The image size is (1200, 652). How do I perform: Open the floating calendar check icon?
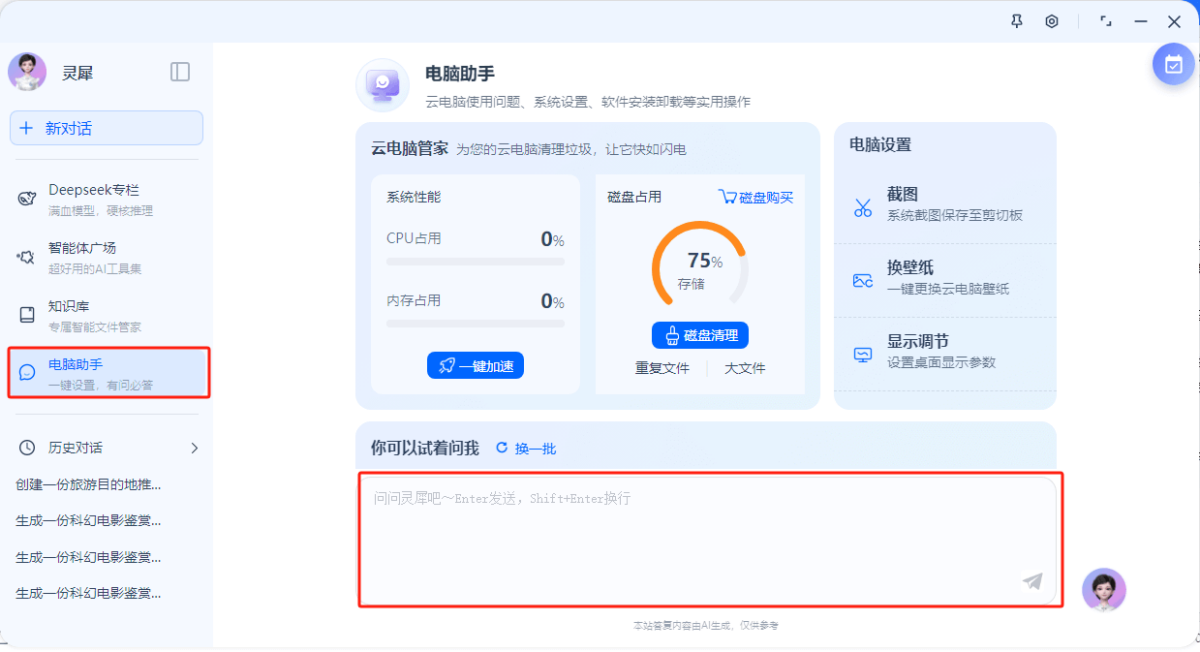1172,64
